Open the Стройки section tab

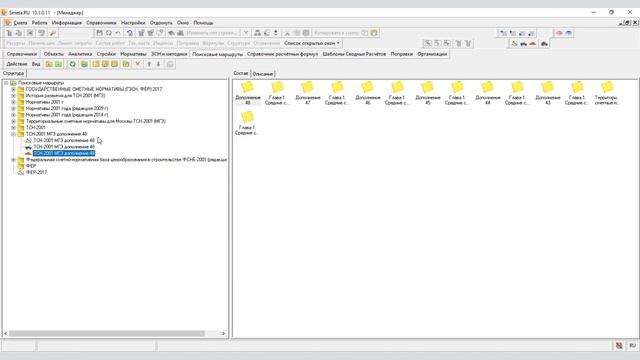106,54
